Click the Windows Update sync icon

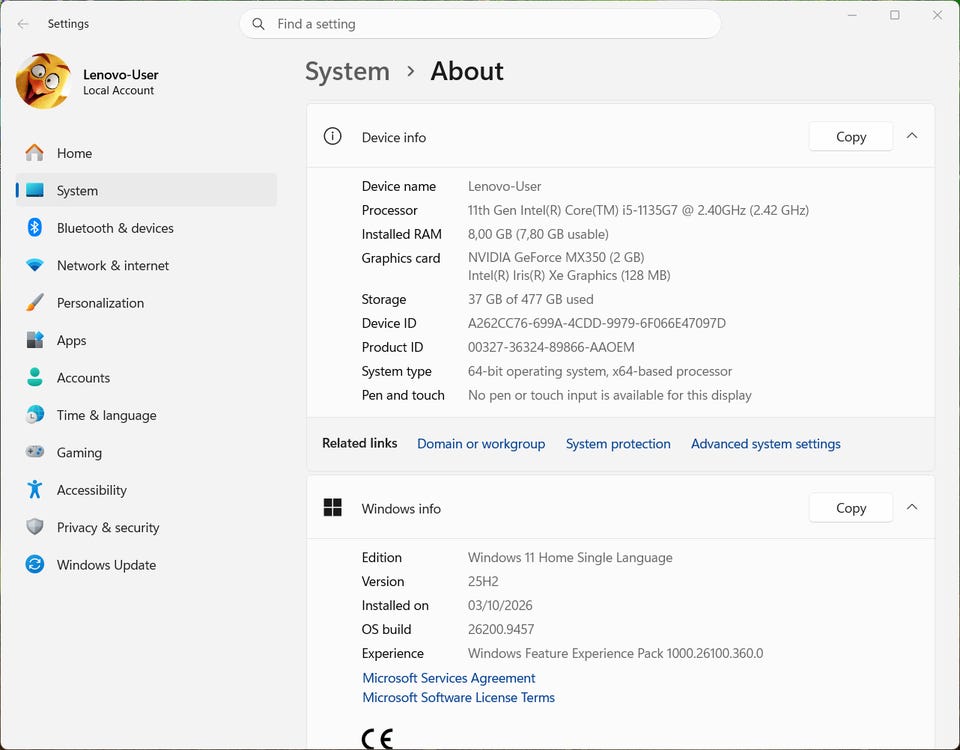tap(34, 564)
